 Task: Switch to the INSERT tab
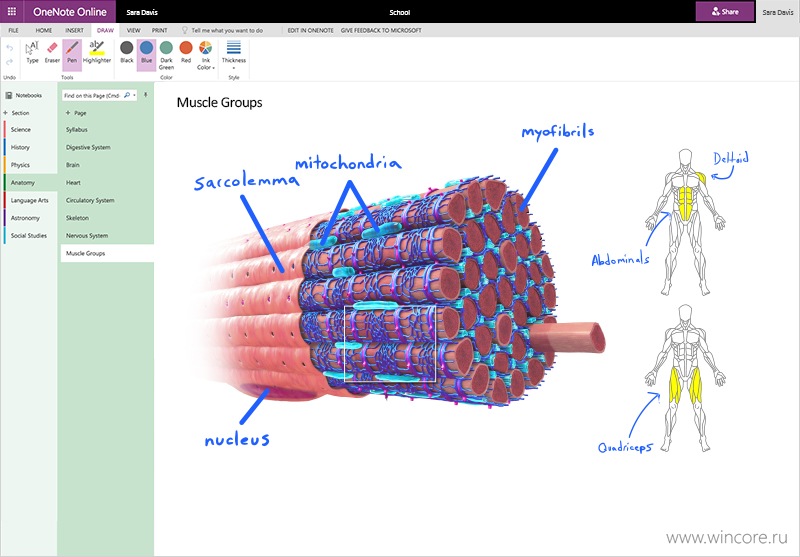(74, 30)
